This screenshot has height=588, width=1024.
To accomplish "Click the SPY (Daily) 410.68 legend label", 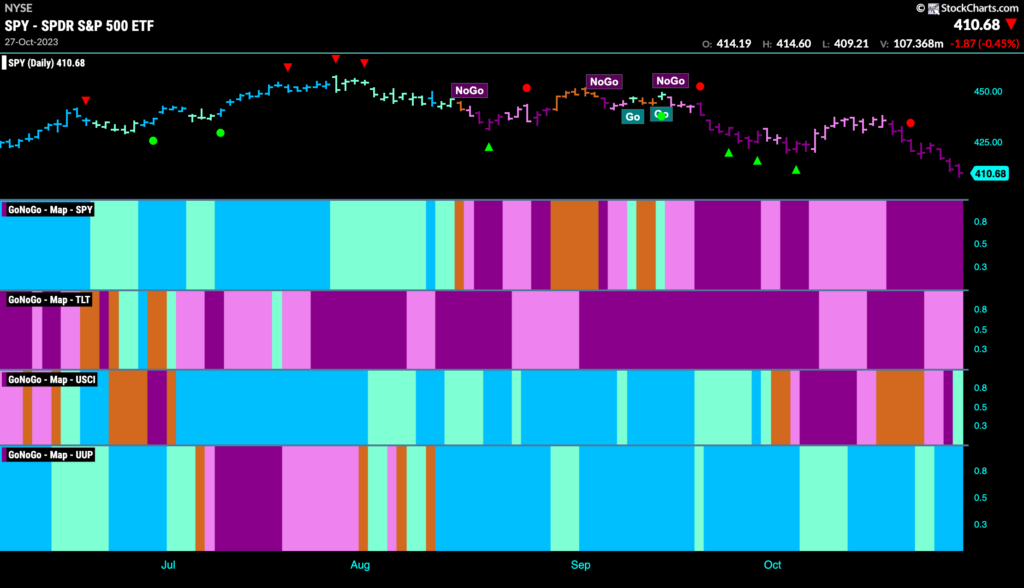I will (46, 63).
